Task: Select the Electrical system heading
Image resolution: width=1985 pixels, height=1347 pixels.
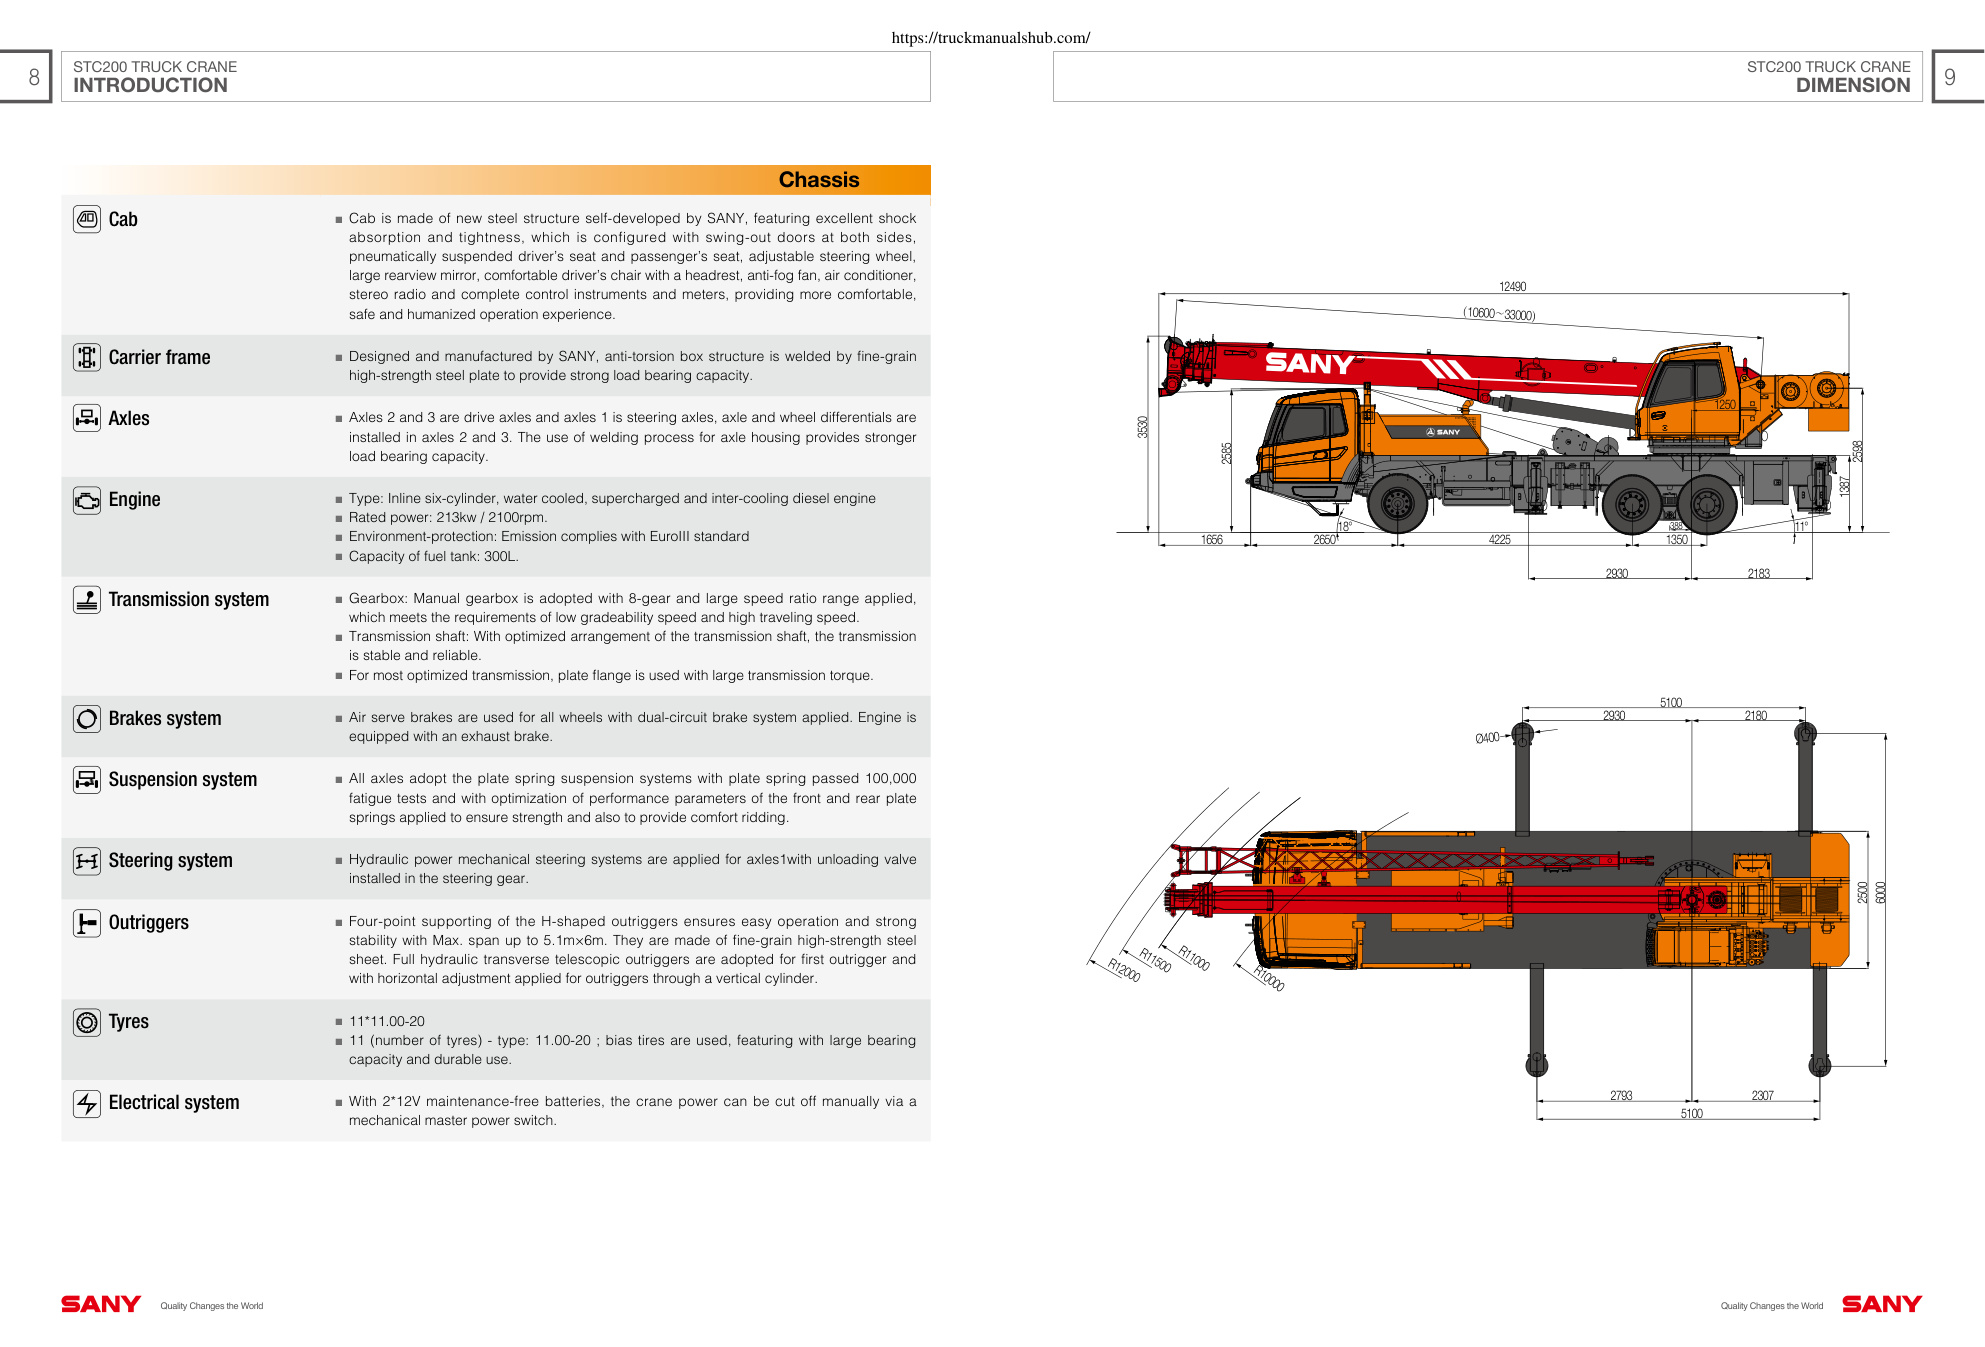Action: (174, 1103)
